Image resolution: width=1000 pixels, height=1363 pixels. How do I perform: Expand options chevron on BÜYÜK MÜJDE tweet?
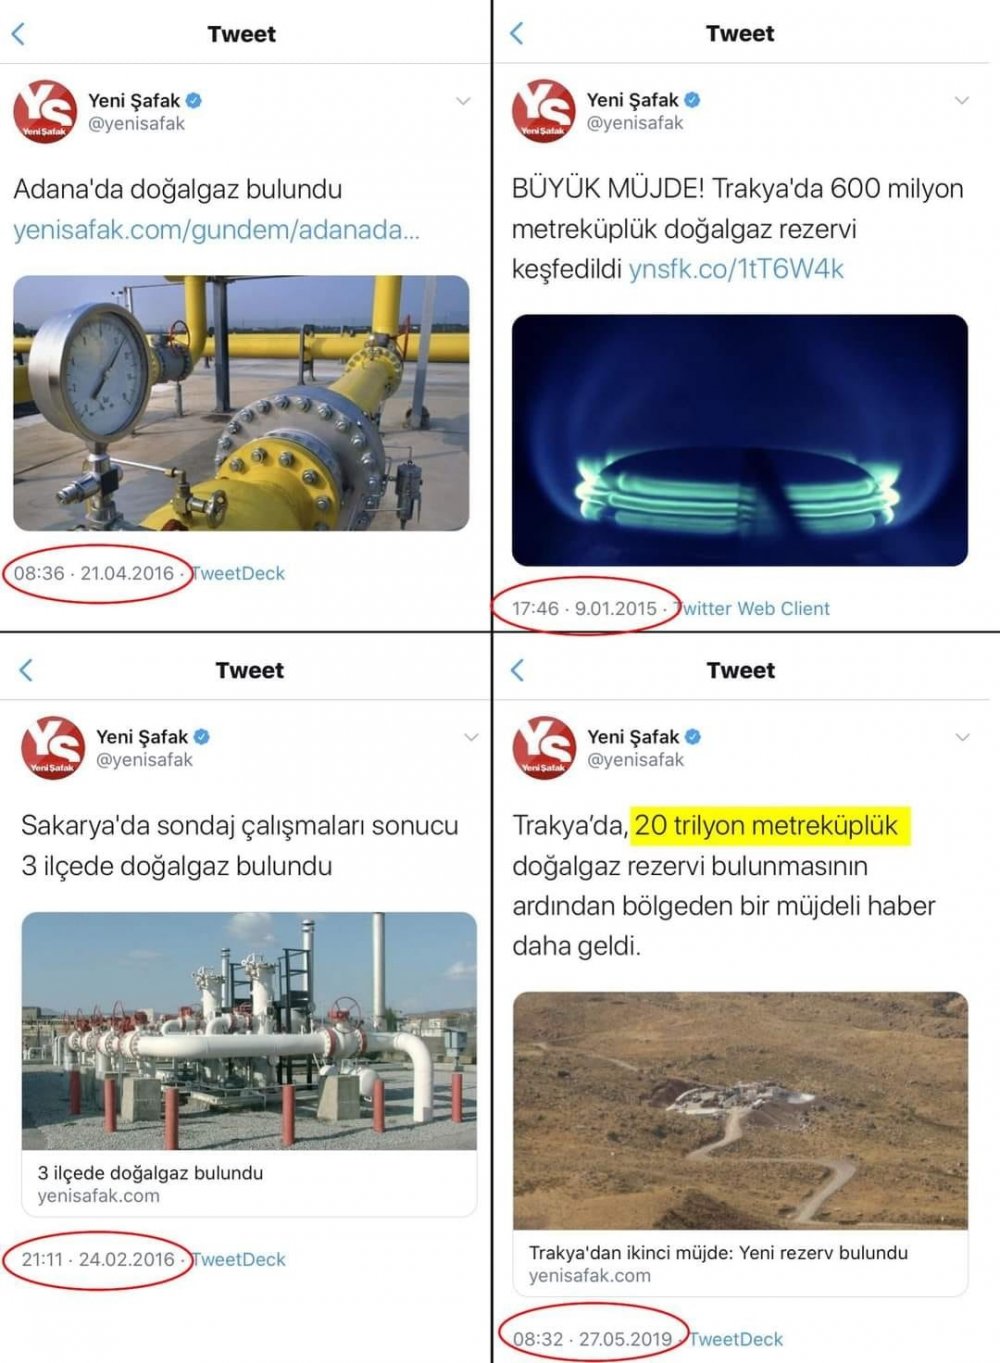click(x=962, y=100)
